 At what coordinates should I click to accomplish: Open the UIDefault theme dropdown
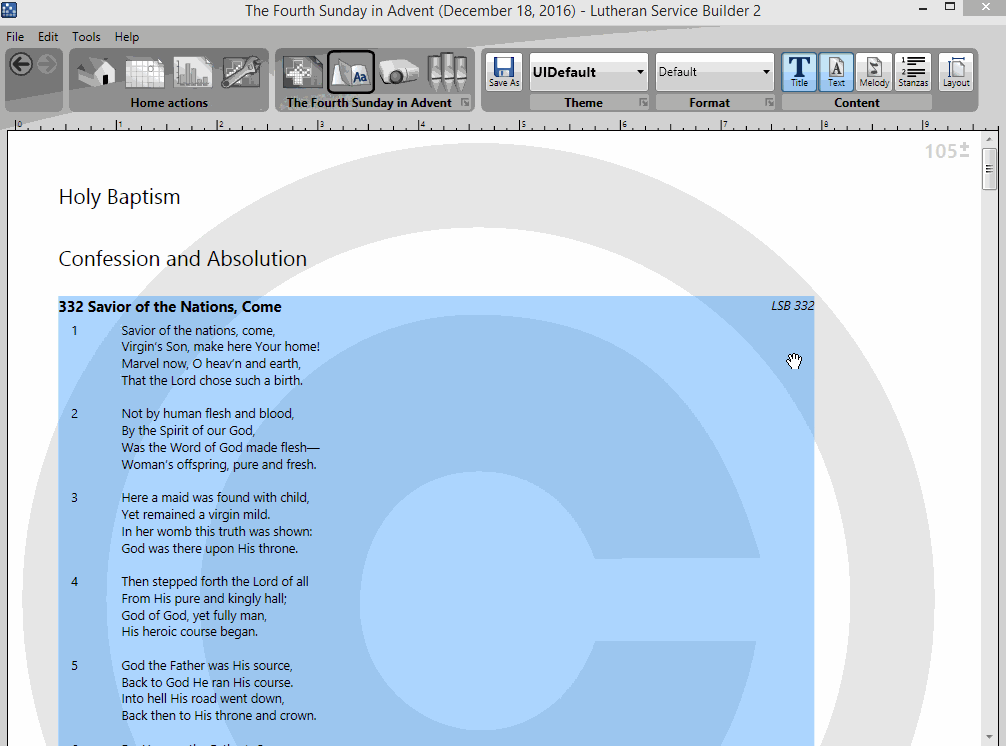[588, 72]
